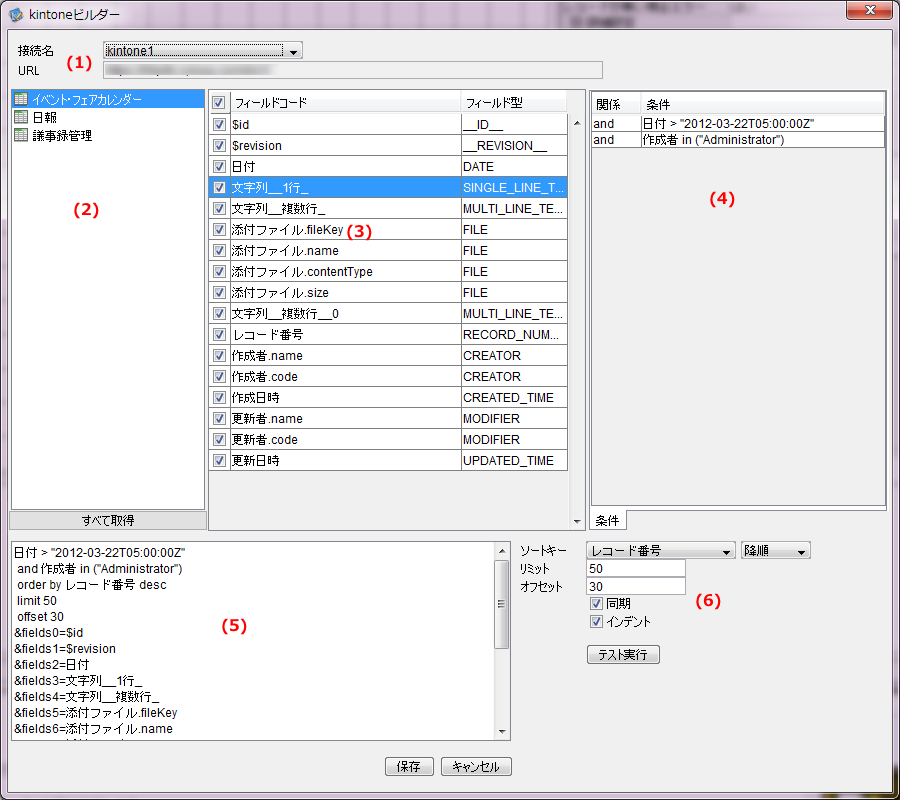Click the イベント・フェアカレンダー app table icon
The image size is (900, 800).
[x=21, y=100]
